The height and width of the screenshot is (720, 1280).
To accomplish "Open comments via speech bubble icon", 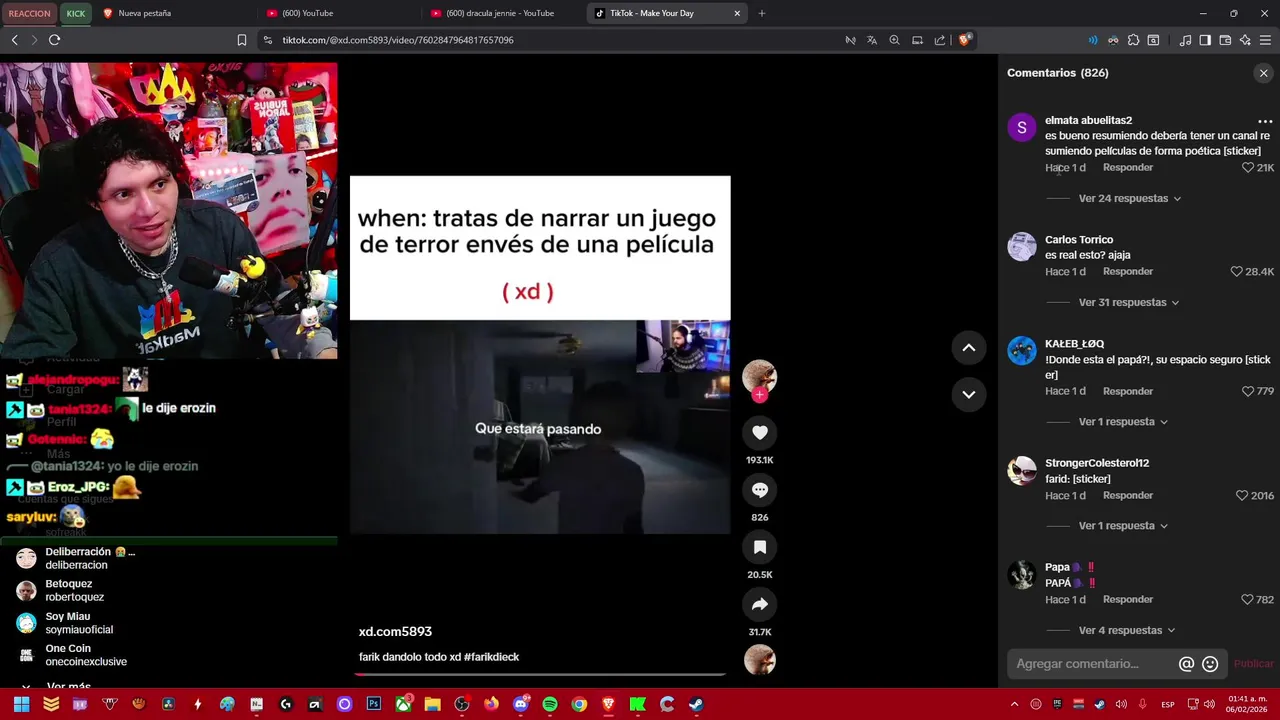I will coord(760,490).
